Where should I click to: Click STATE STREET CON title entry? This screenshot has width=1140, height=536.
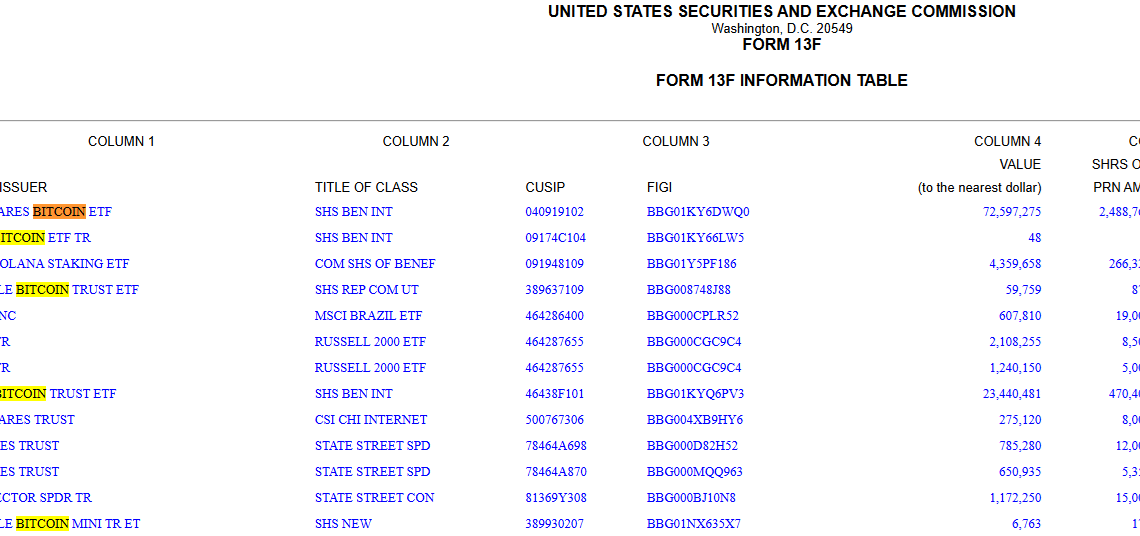[374, 498]
